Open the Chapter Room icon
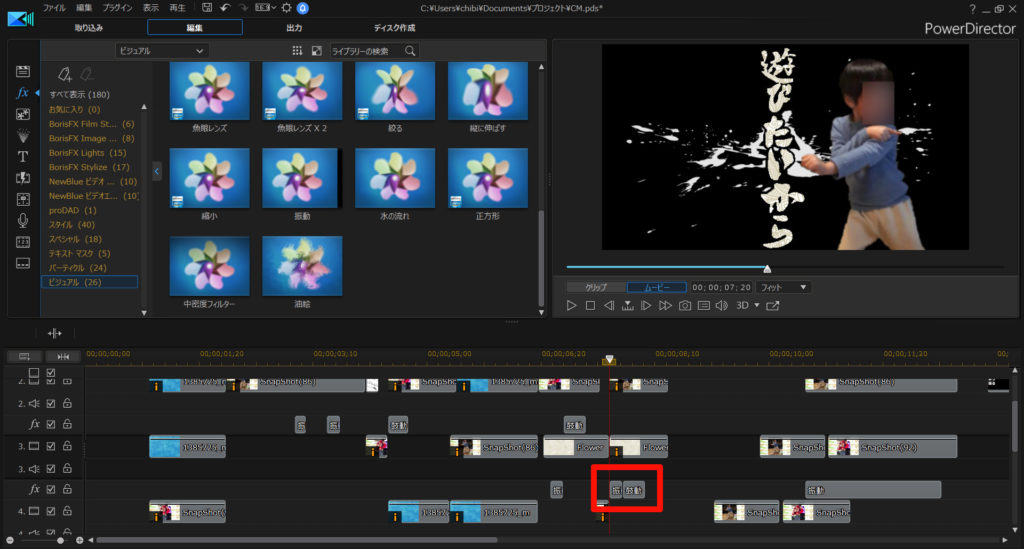The height and width of the screenshot is (549, 1024). point(23,242)
